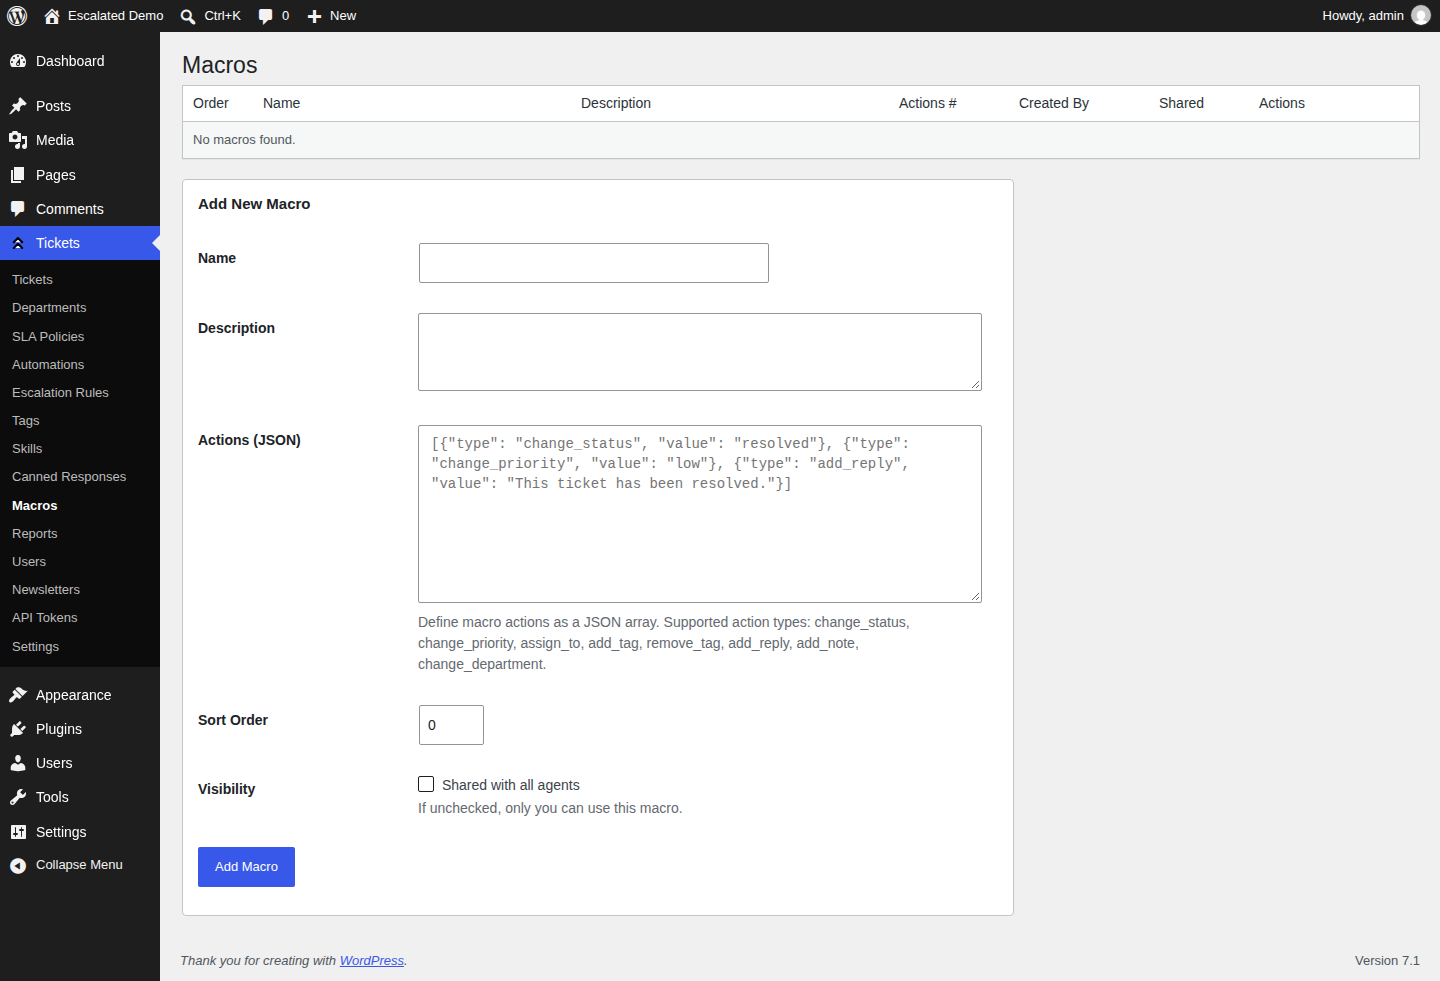
Task: Focus the Actions (JSON) textarea
Action: 700,514
